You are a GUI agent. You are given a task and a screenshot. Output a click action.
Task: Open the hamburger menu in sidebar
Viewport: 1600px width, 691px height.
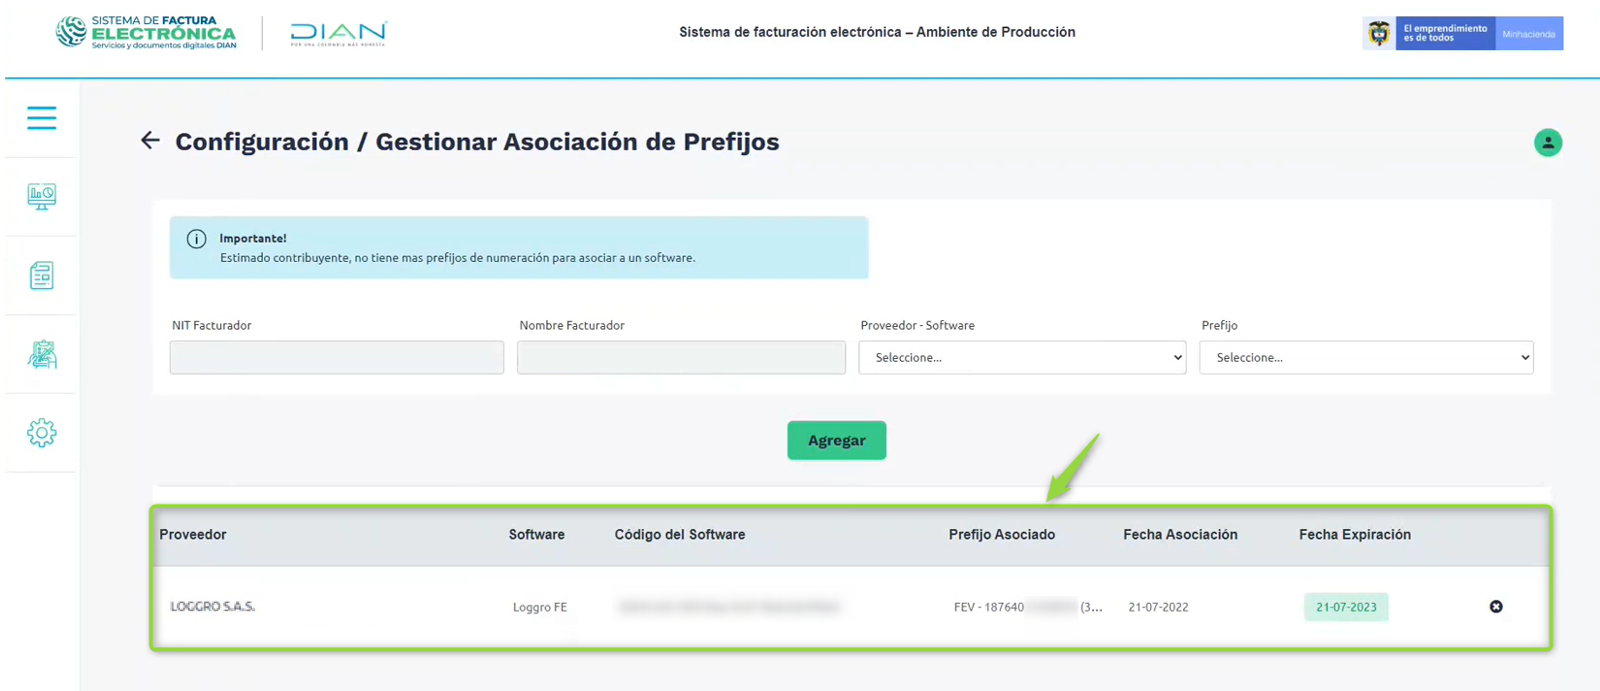click(x=41, y=118)
